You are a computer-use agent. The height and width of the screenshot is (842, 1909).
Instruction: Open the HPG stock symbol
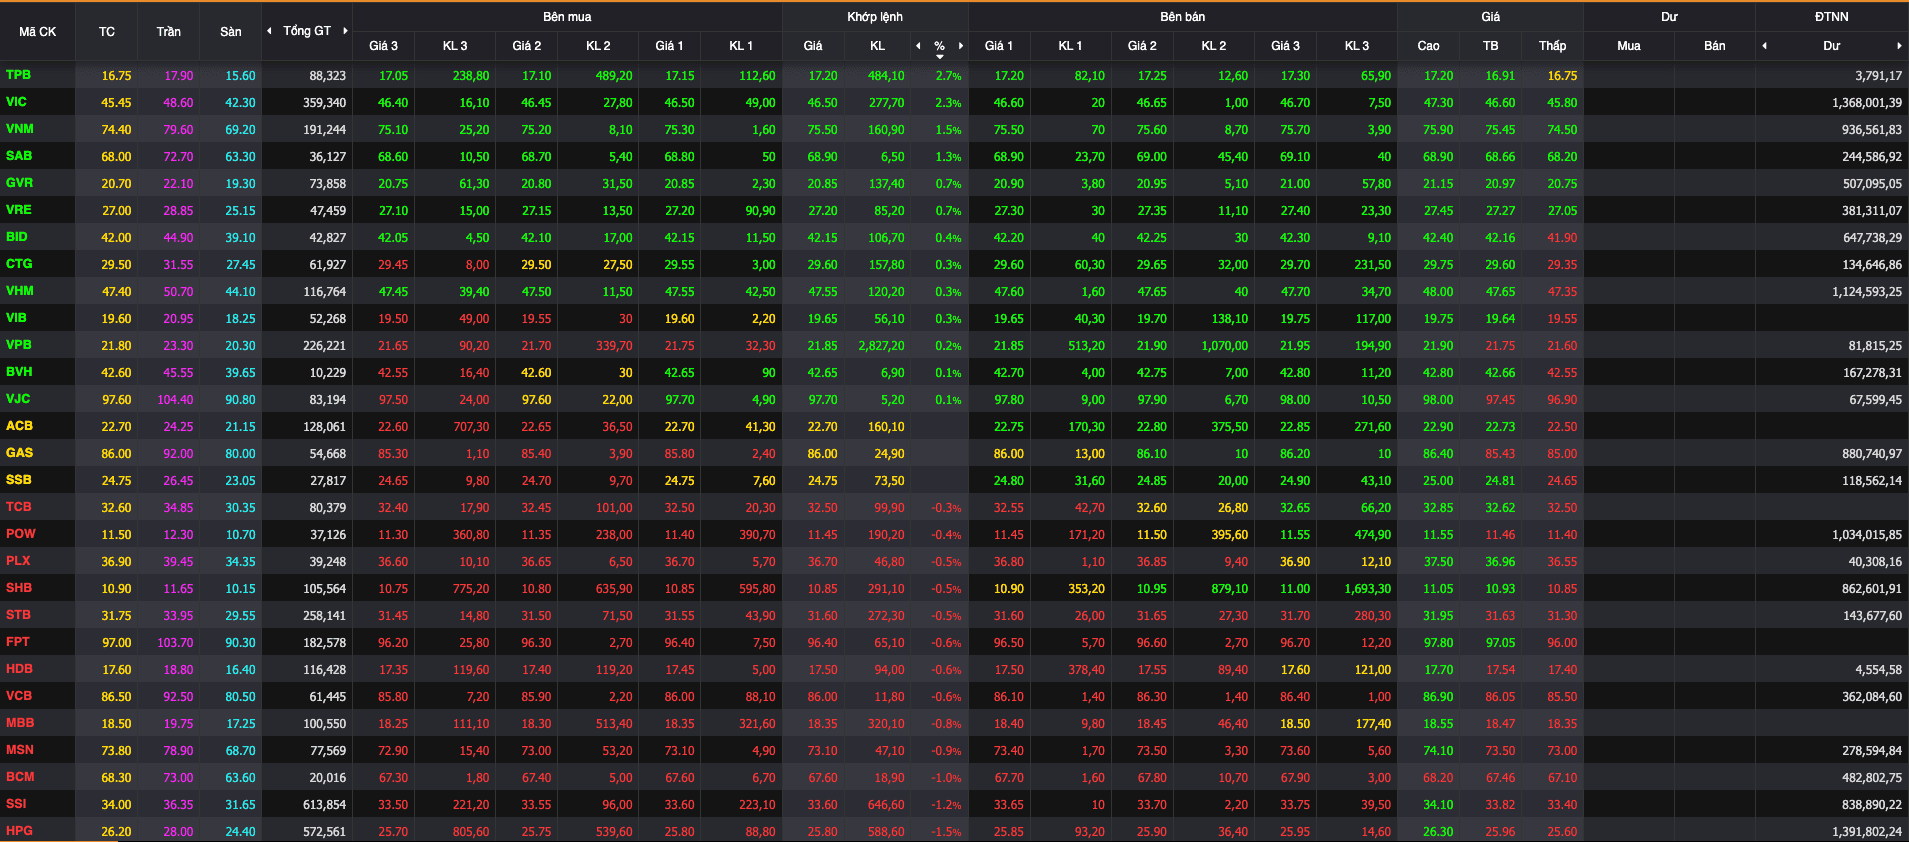[x=18, y=831]
